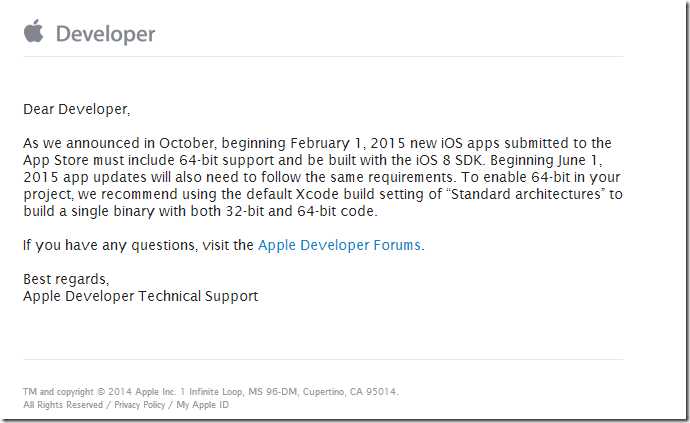
Task: Click the Apple logo icon
Action: pos(34,32)
